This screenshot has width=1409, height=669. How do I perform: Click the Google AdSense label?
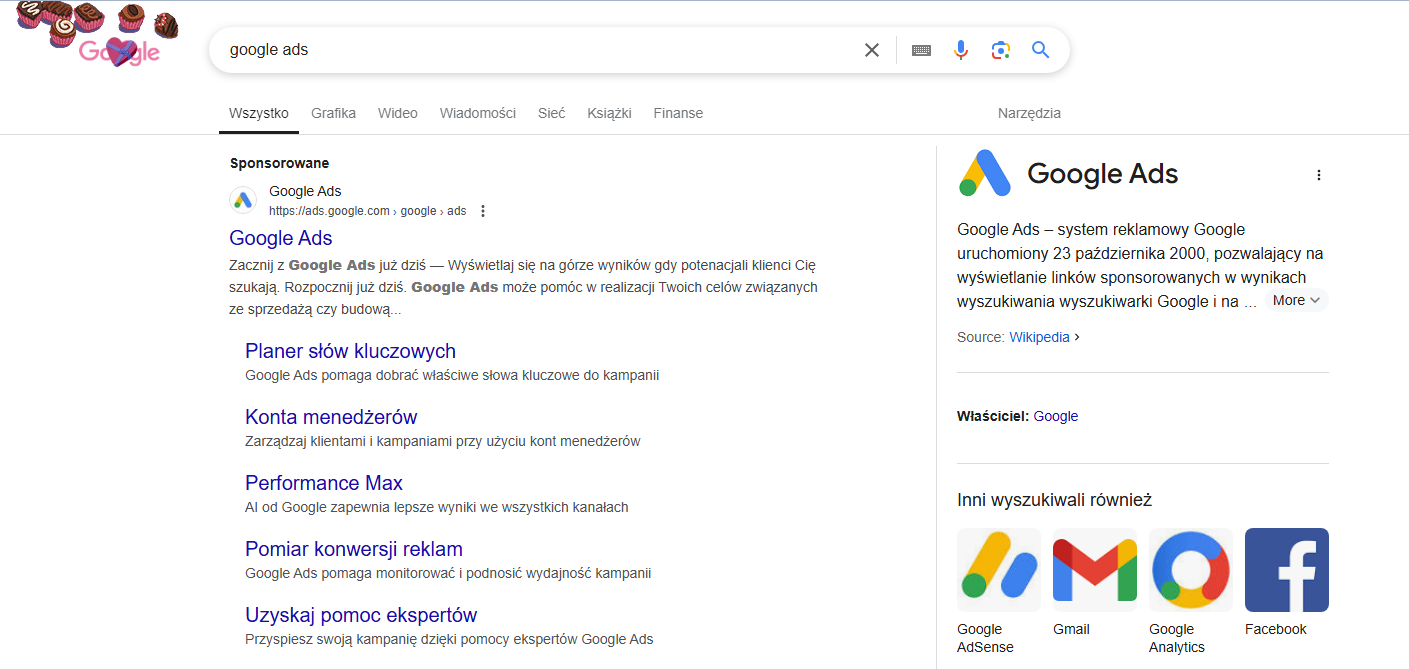click(x=985, y=638)
